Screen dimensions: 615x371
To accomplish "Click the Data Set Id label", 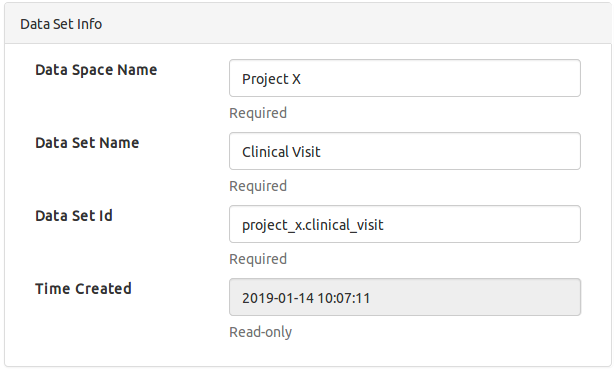I will point(74,216).
